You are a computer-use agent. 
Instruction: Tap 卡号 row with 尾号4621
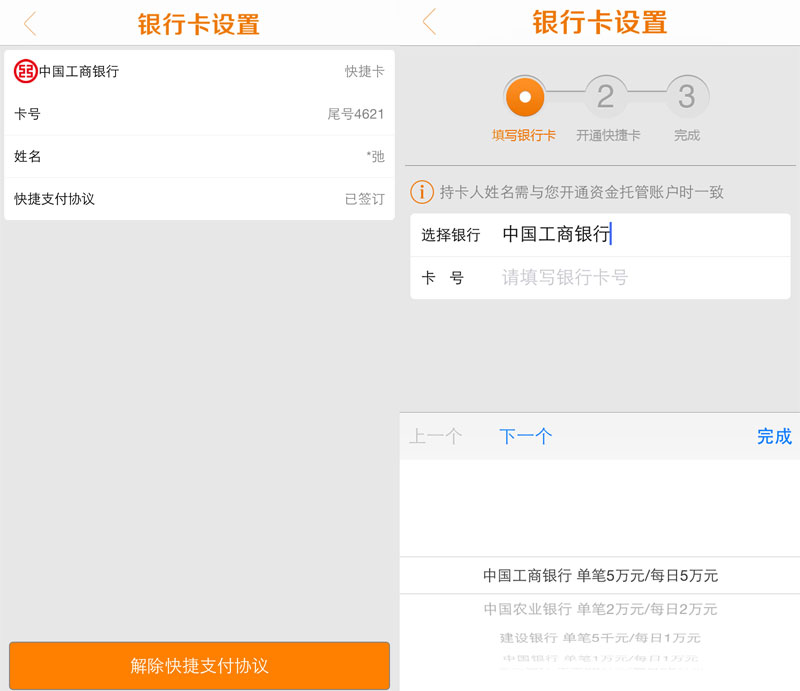(x=199, y=114)
